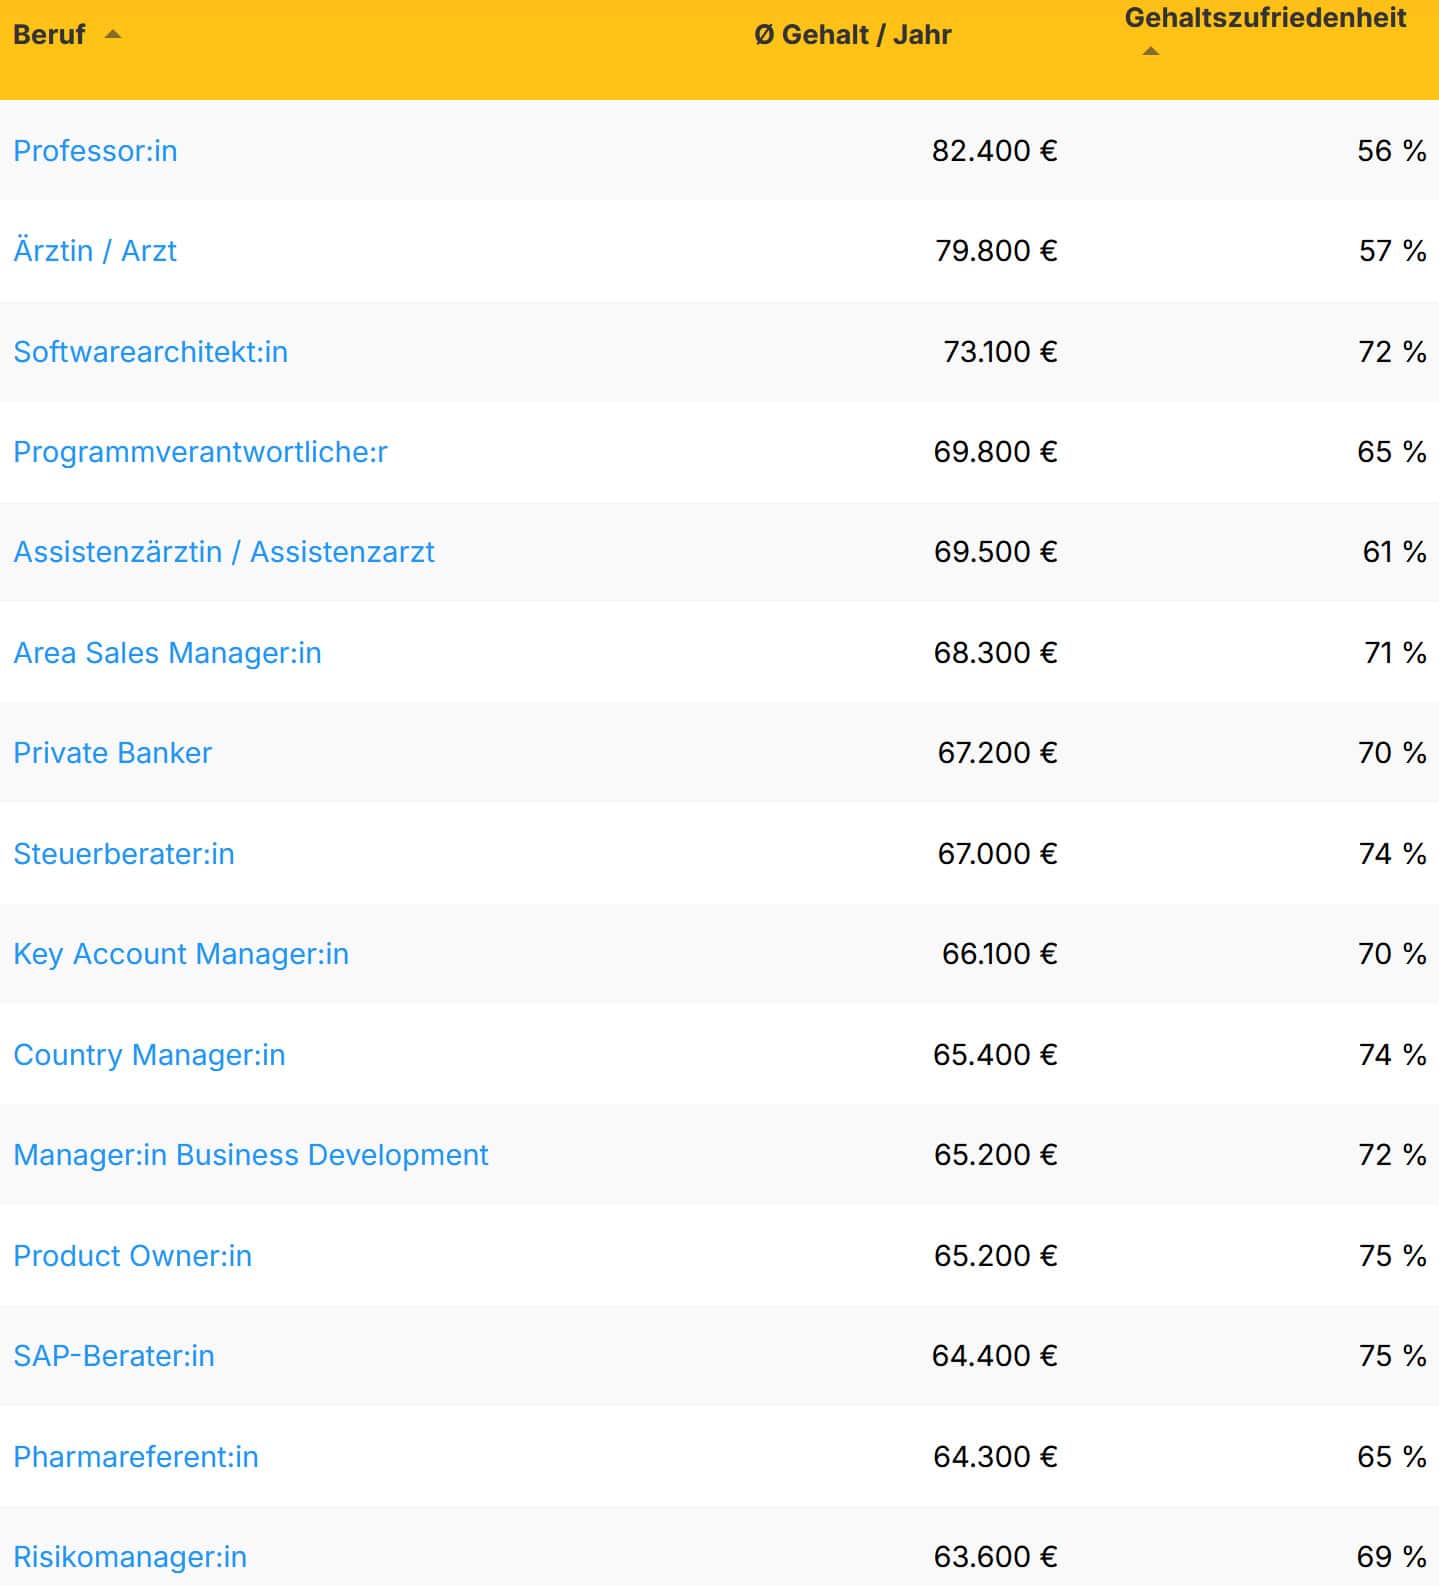Select salary value 64.400 €
Viewport: 1439px width, 1586px height.
coord(994,1356)
